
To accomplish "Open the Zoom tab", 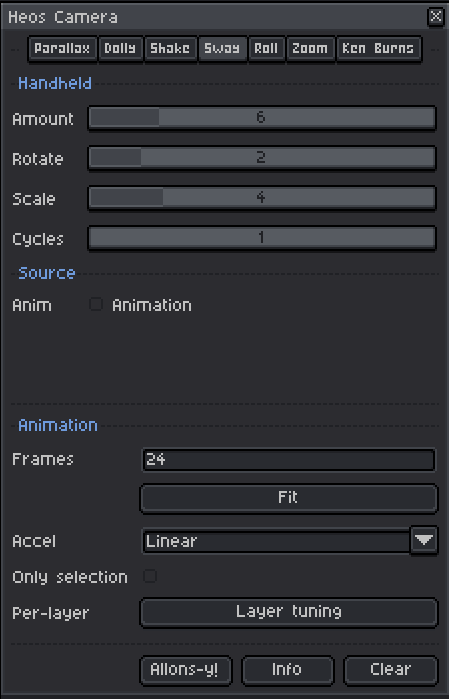I will coord(310,49).
